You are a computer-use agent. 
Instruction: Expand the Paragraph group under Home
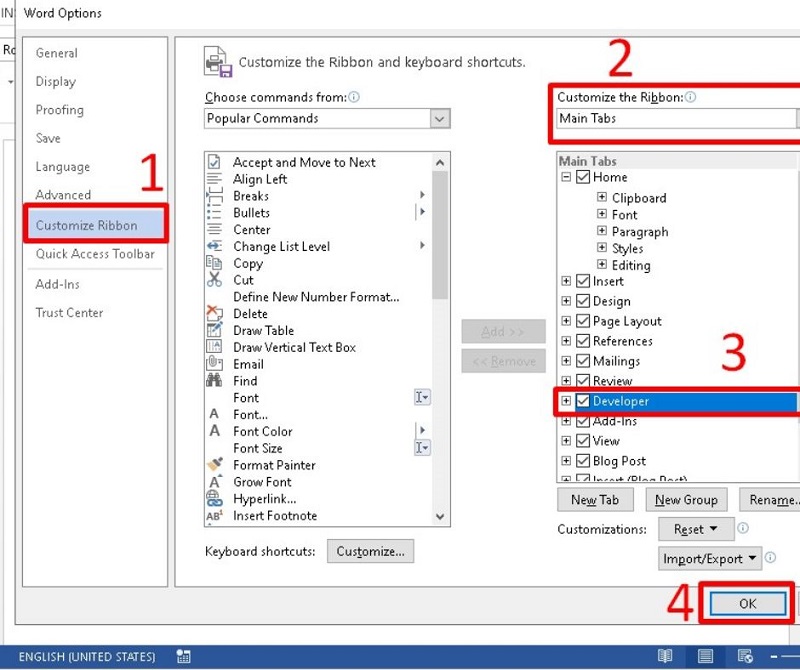pos(602,231)
